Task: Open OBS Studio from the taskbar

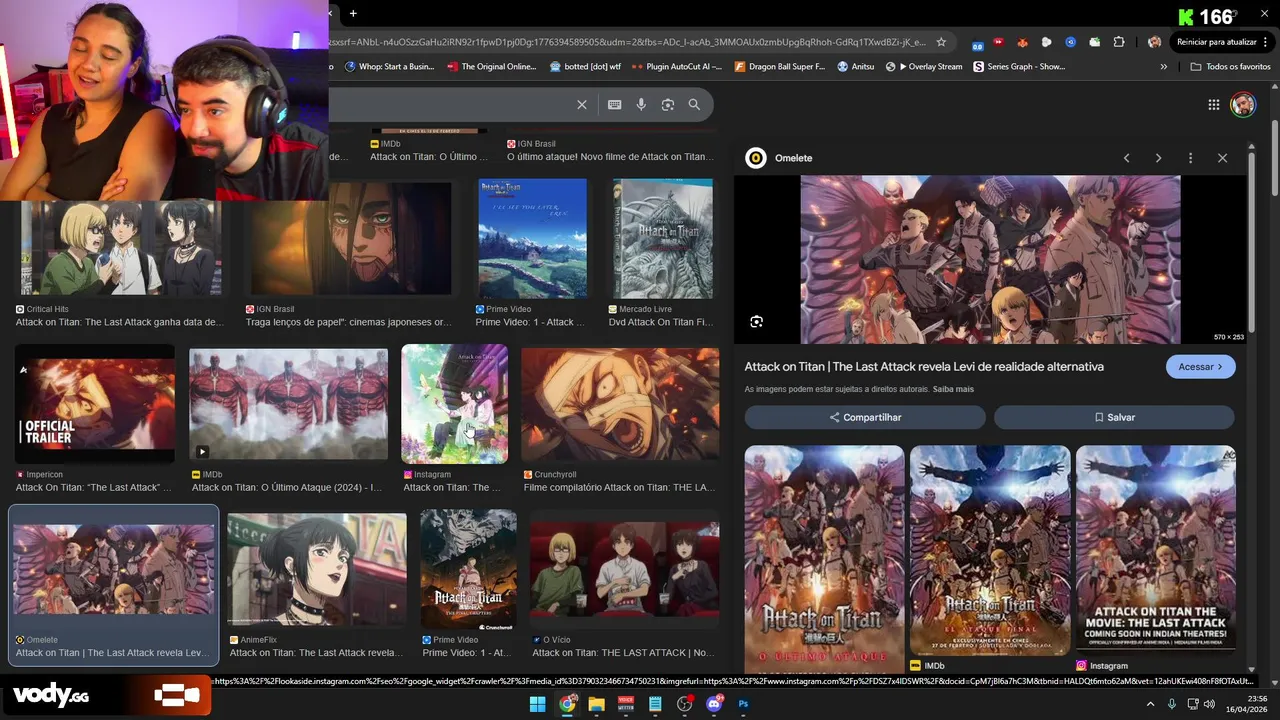Action: click(685, 704)
